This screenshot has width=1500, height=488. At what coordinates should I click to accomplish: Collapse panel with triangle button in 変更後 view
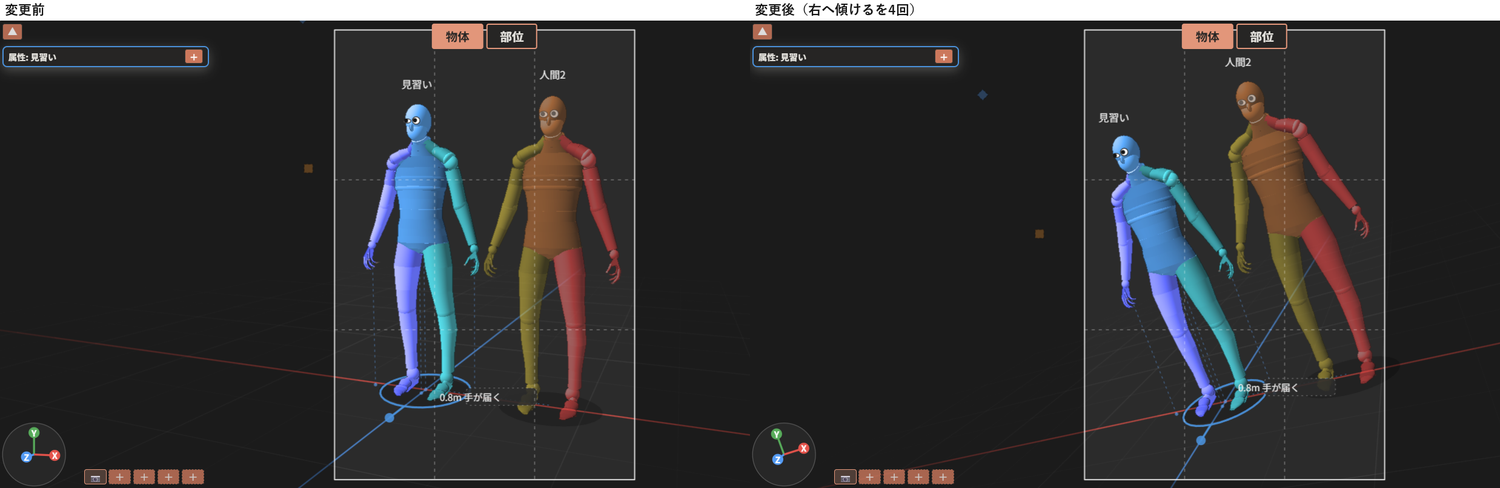762,32
